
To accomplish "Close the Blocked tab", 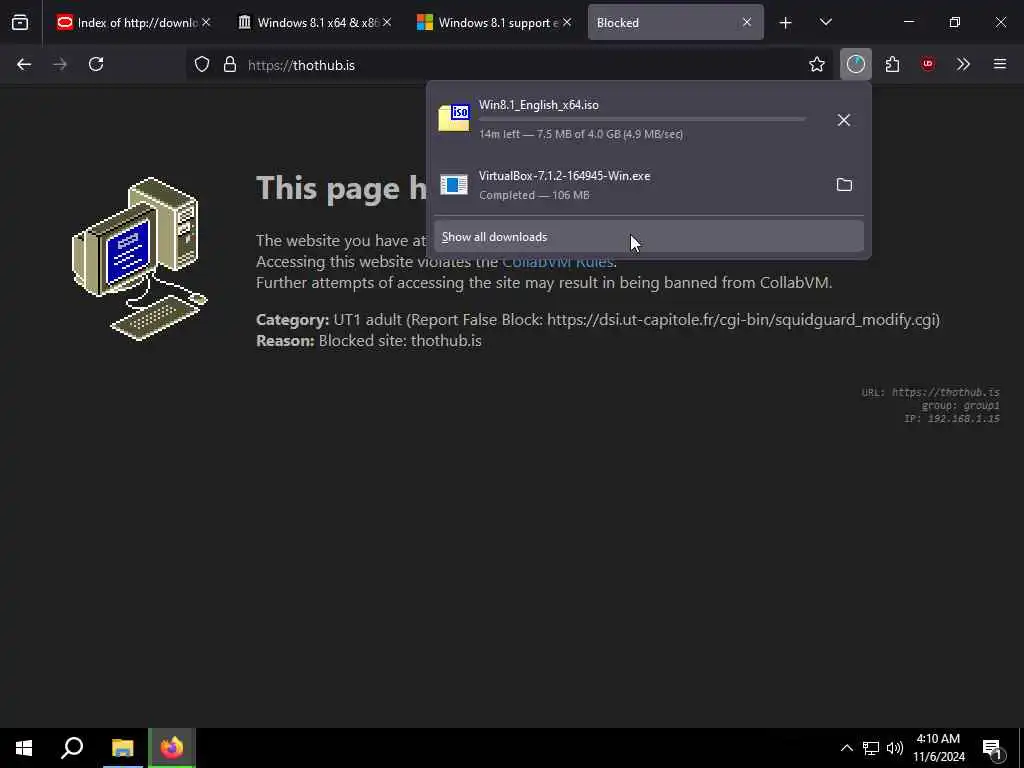I will [746, 22].
